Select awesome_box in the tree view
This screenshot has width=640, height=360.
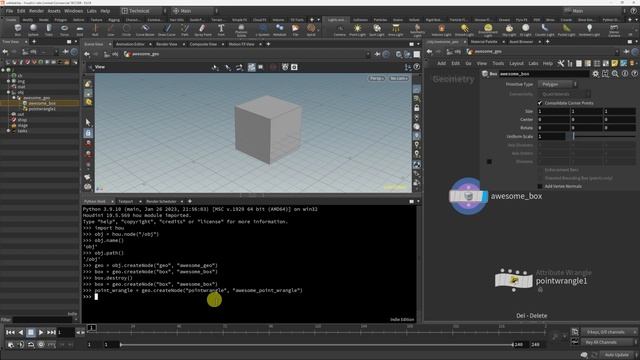(42, 104)
